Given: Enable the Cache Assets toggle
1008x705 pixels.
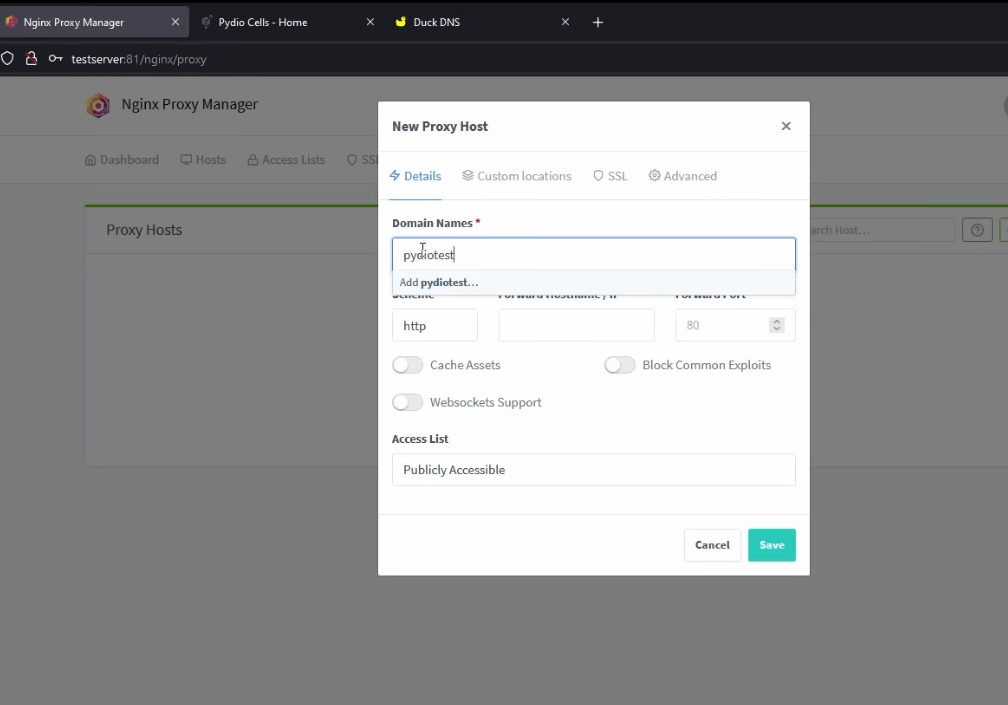Looking at the screenshot, I should click(x=408, y=365).
